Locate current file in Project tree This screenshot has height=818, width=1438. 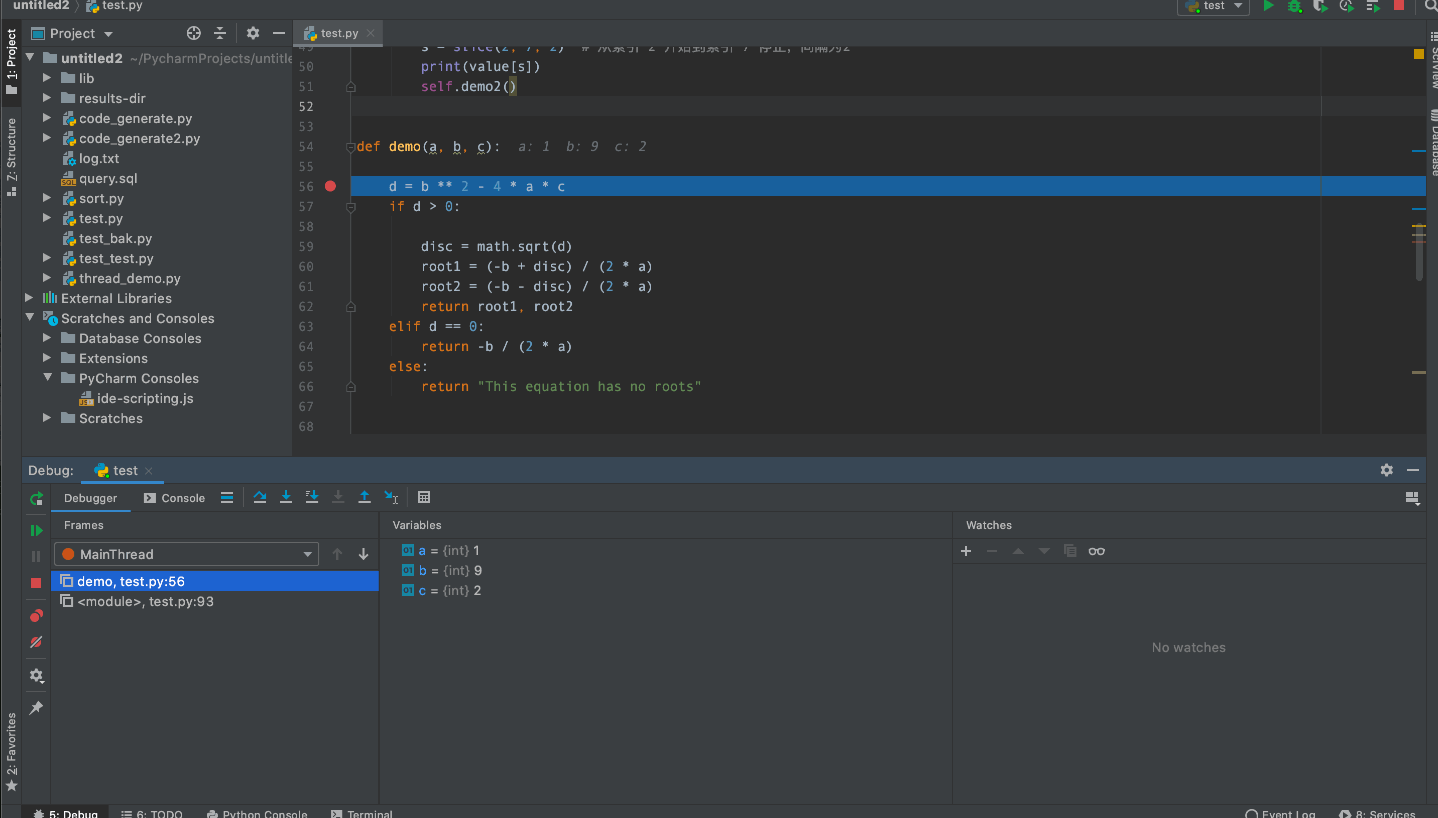point(194,33)
